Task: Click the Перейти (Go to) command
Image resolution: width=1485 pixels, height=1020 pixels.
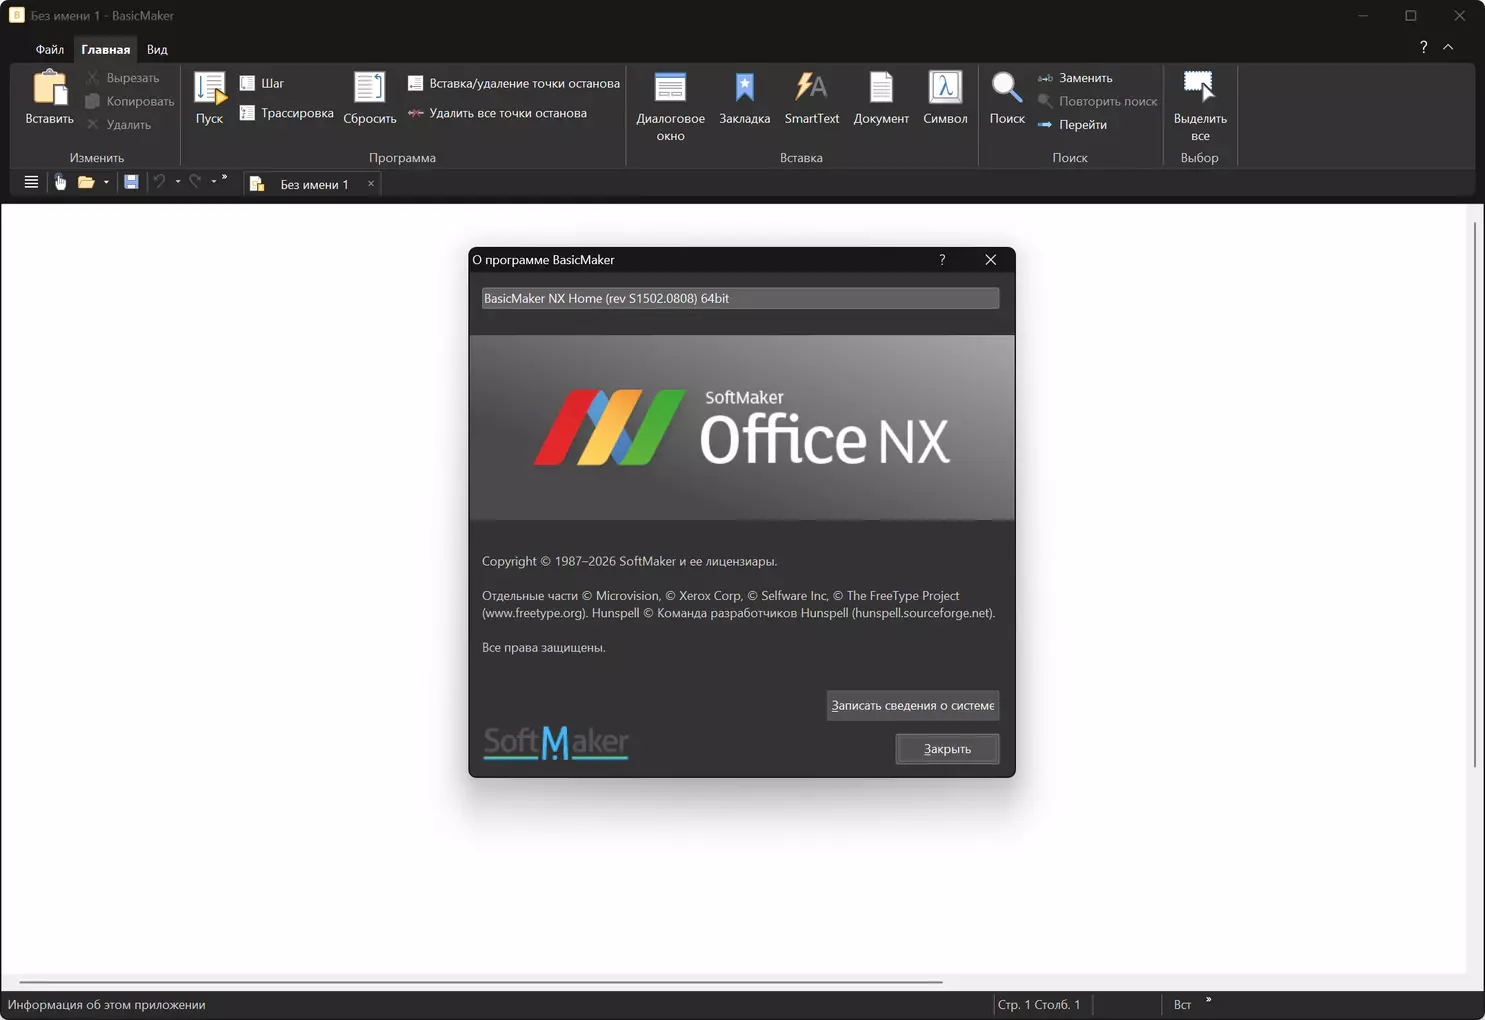Action: (x=1072, y=125)
